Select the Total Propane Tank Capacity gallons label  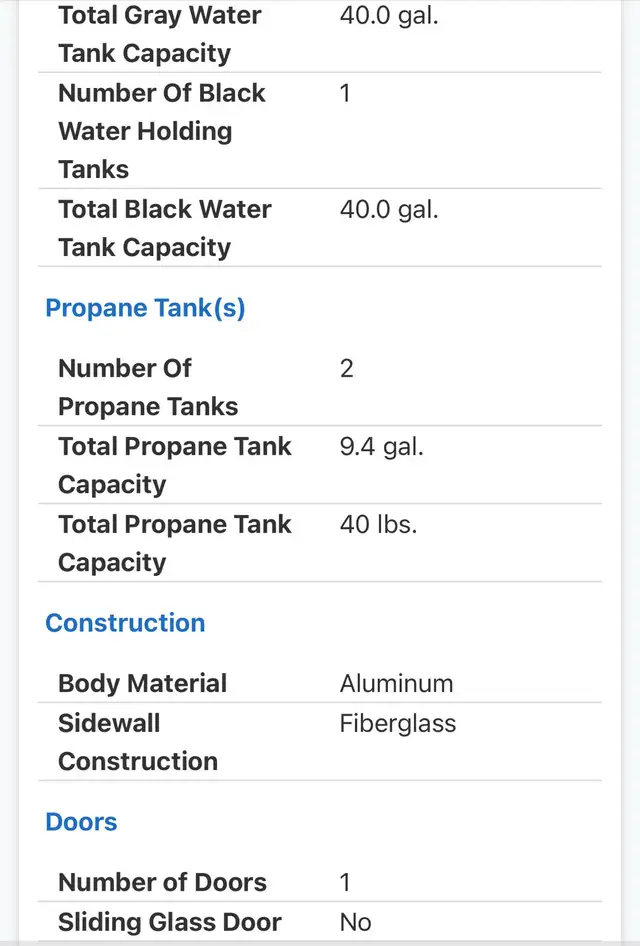[175, 465]
